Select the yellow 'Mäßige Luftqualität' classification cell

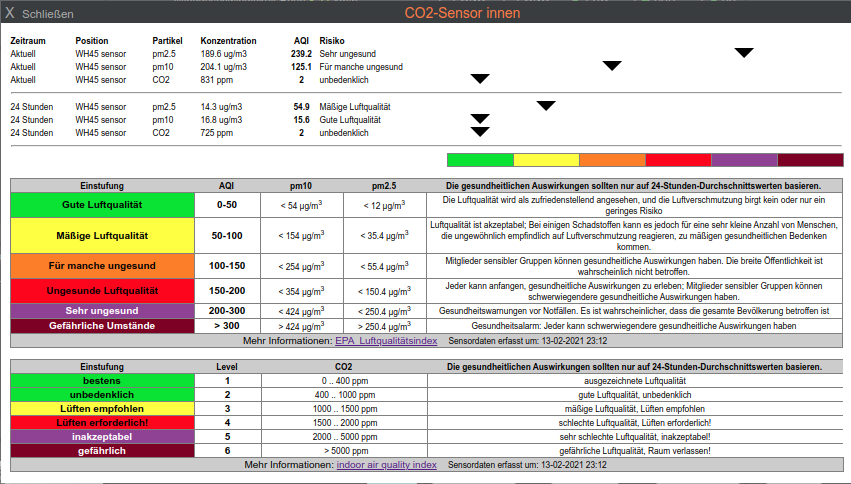click(x=102, y=235)
